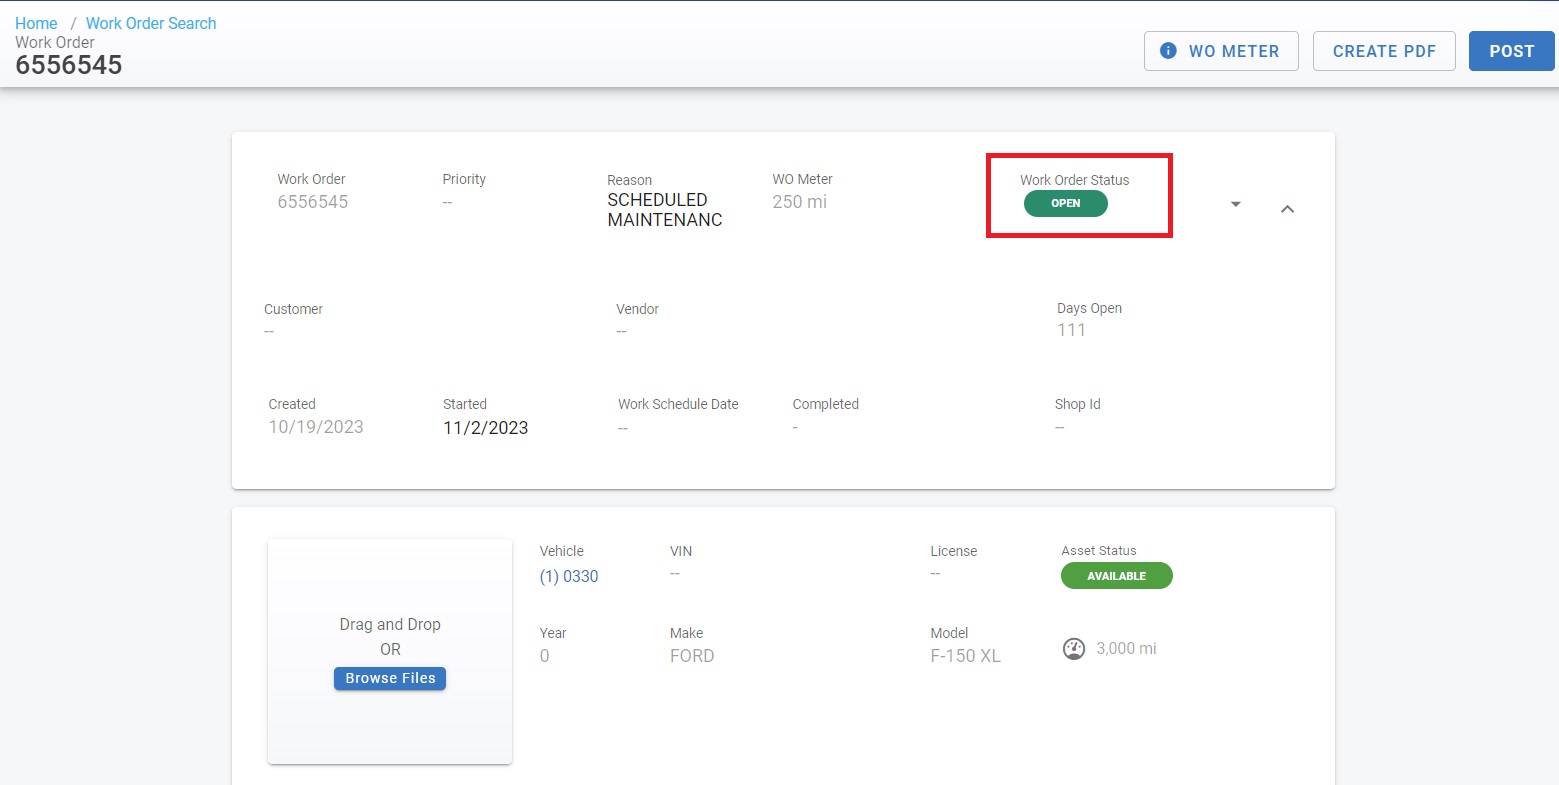
Task: Click the Shop Id field value
Action: coord(1059,427)
